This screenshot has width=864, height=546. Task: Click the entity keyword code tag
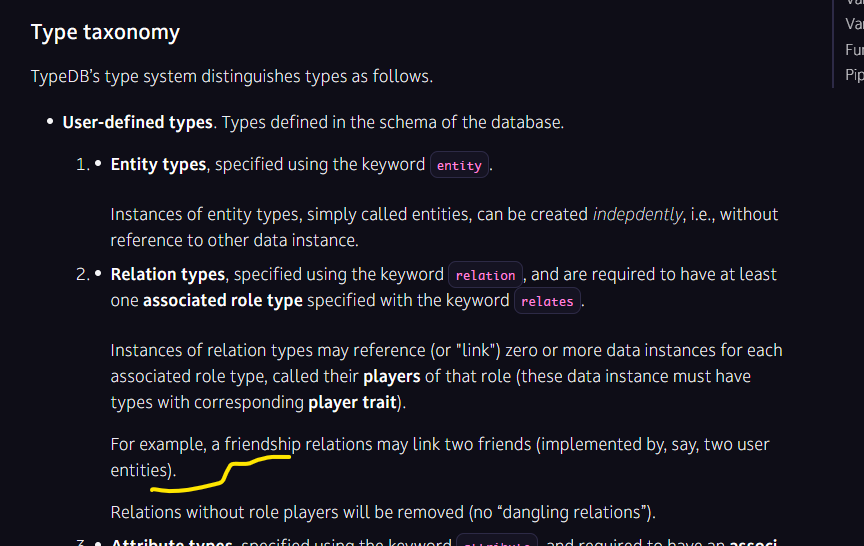click(x=459, y=165)
